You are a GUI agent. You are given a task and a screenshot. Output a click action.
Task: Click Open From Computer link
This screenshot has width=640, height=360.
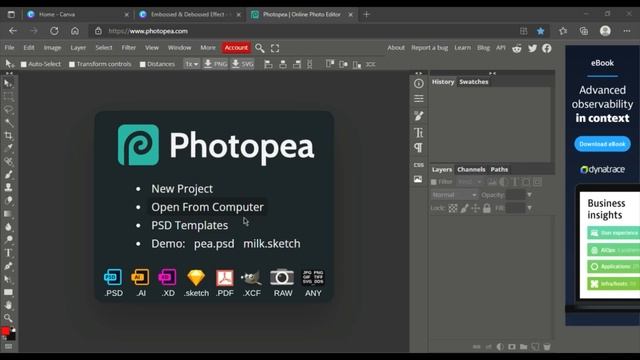[x=207, y=207]
